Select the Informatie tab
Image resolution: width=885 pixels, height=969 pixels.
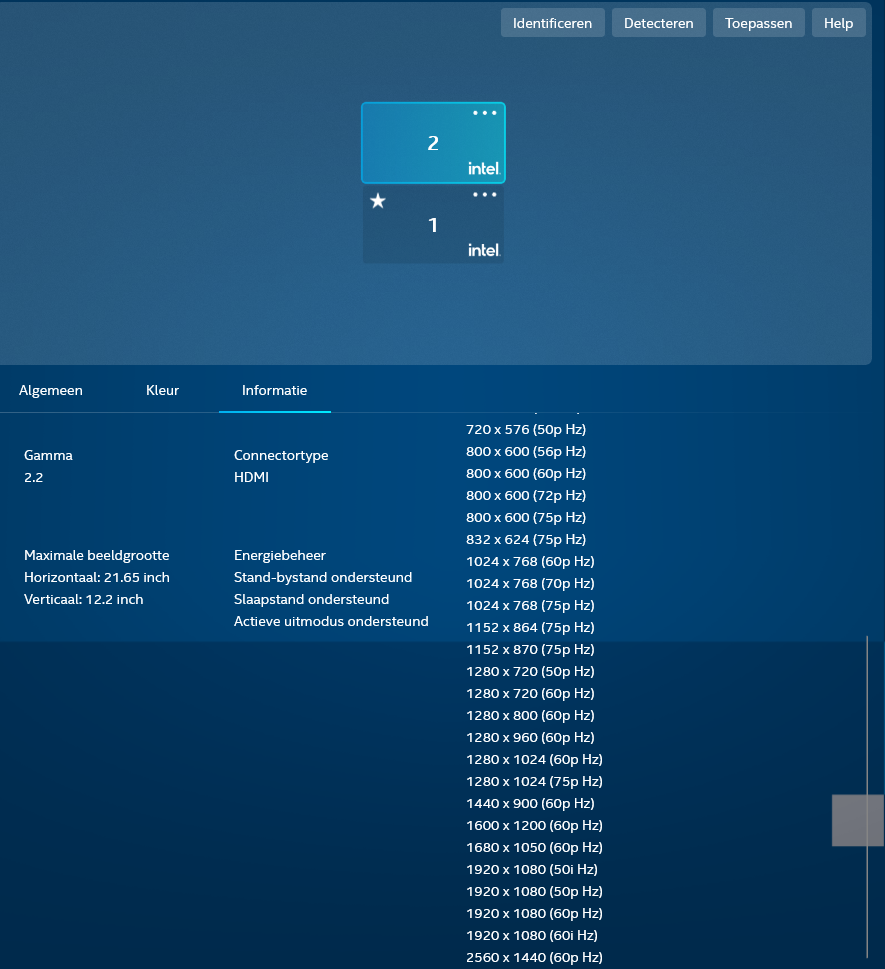tap(274, 390)
